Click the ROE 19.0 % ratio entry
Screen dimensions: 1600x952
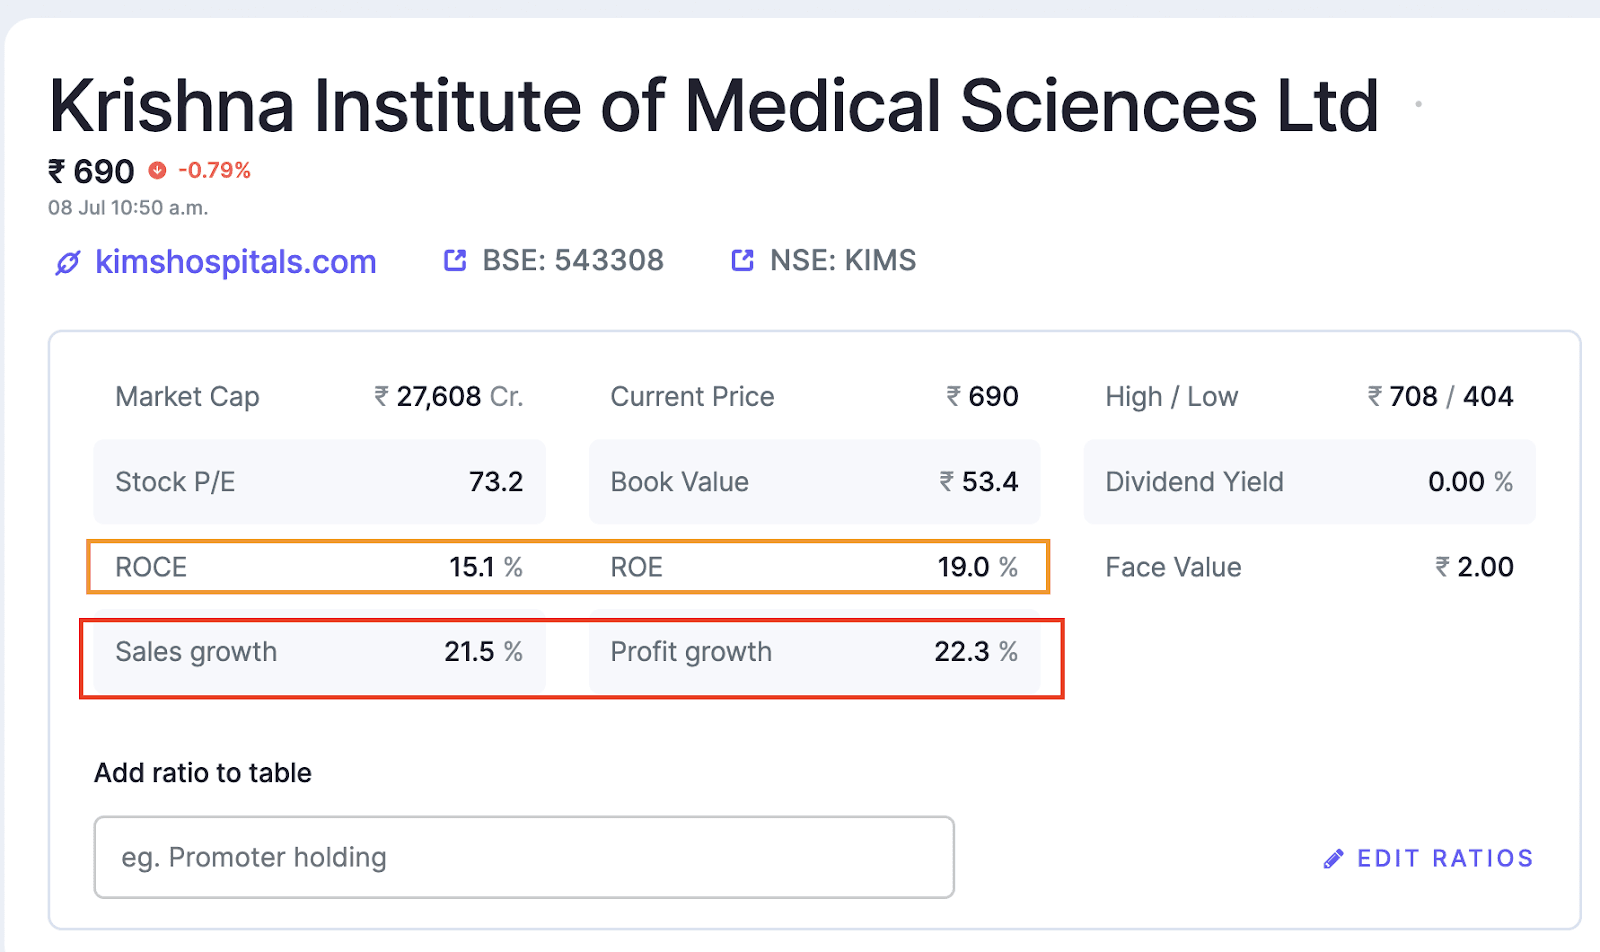[814, 567]
